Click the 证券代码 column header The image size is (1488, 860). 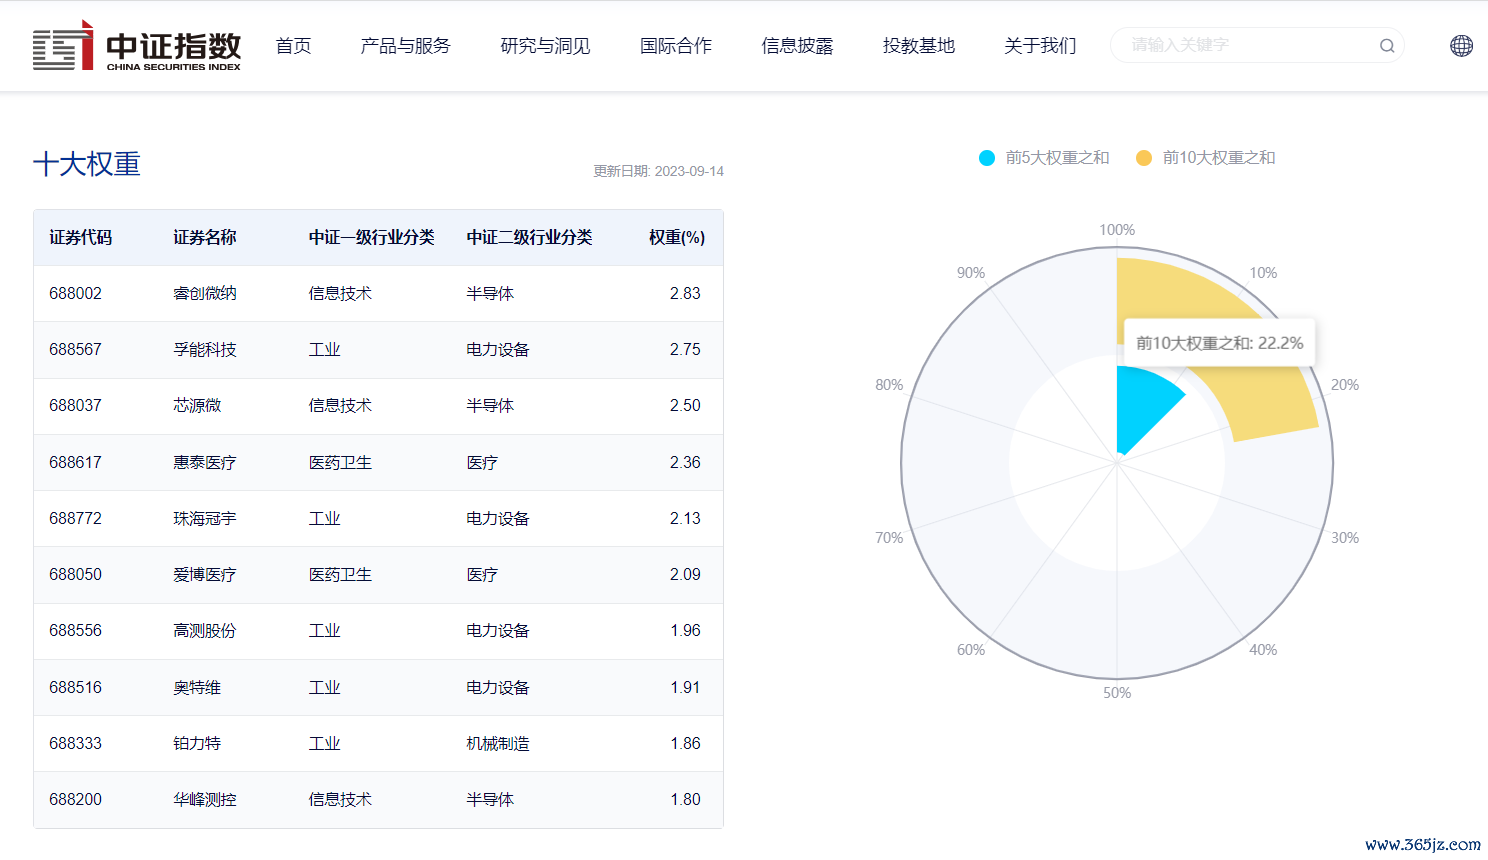[x=81, y=238]
